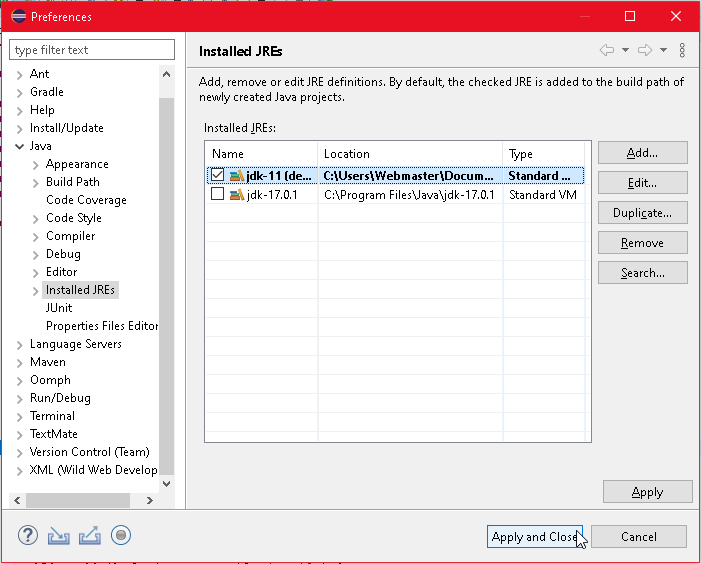This screenshot has height=564, width=701.
Task: Expand the Ant preferences node
Action: click(x=19, y=75)
